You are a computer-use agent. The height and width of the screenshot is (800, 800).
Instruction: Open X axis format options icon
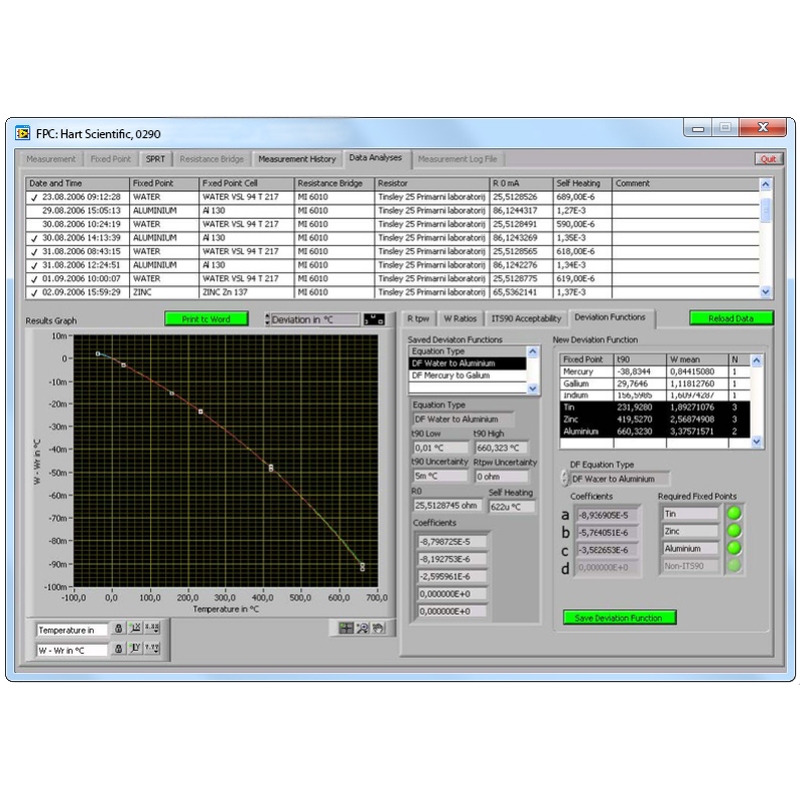(152, 629)
